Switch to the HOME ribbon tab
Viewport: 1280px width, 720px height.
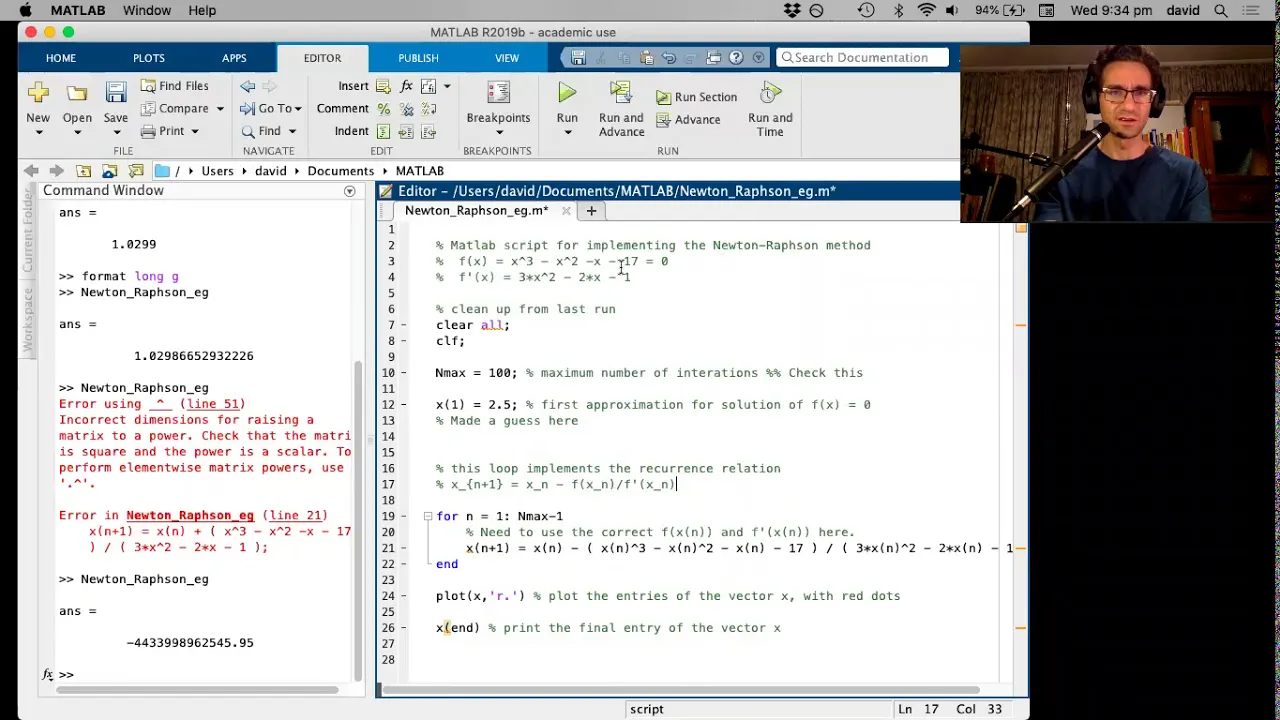click(x=60, y=58)
